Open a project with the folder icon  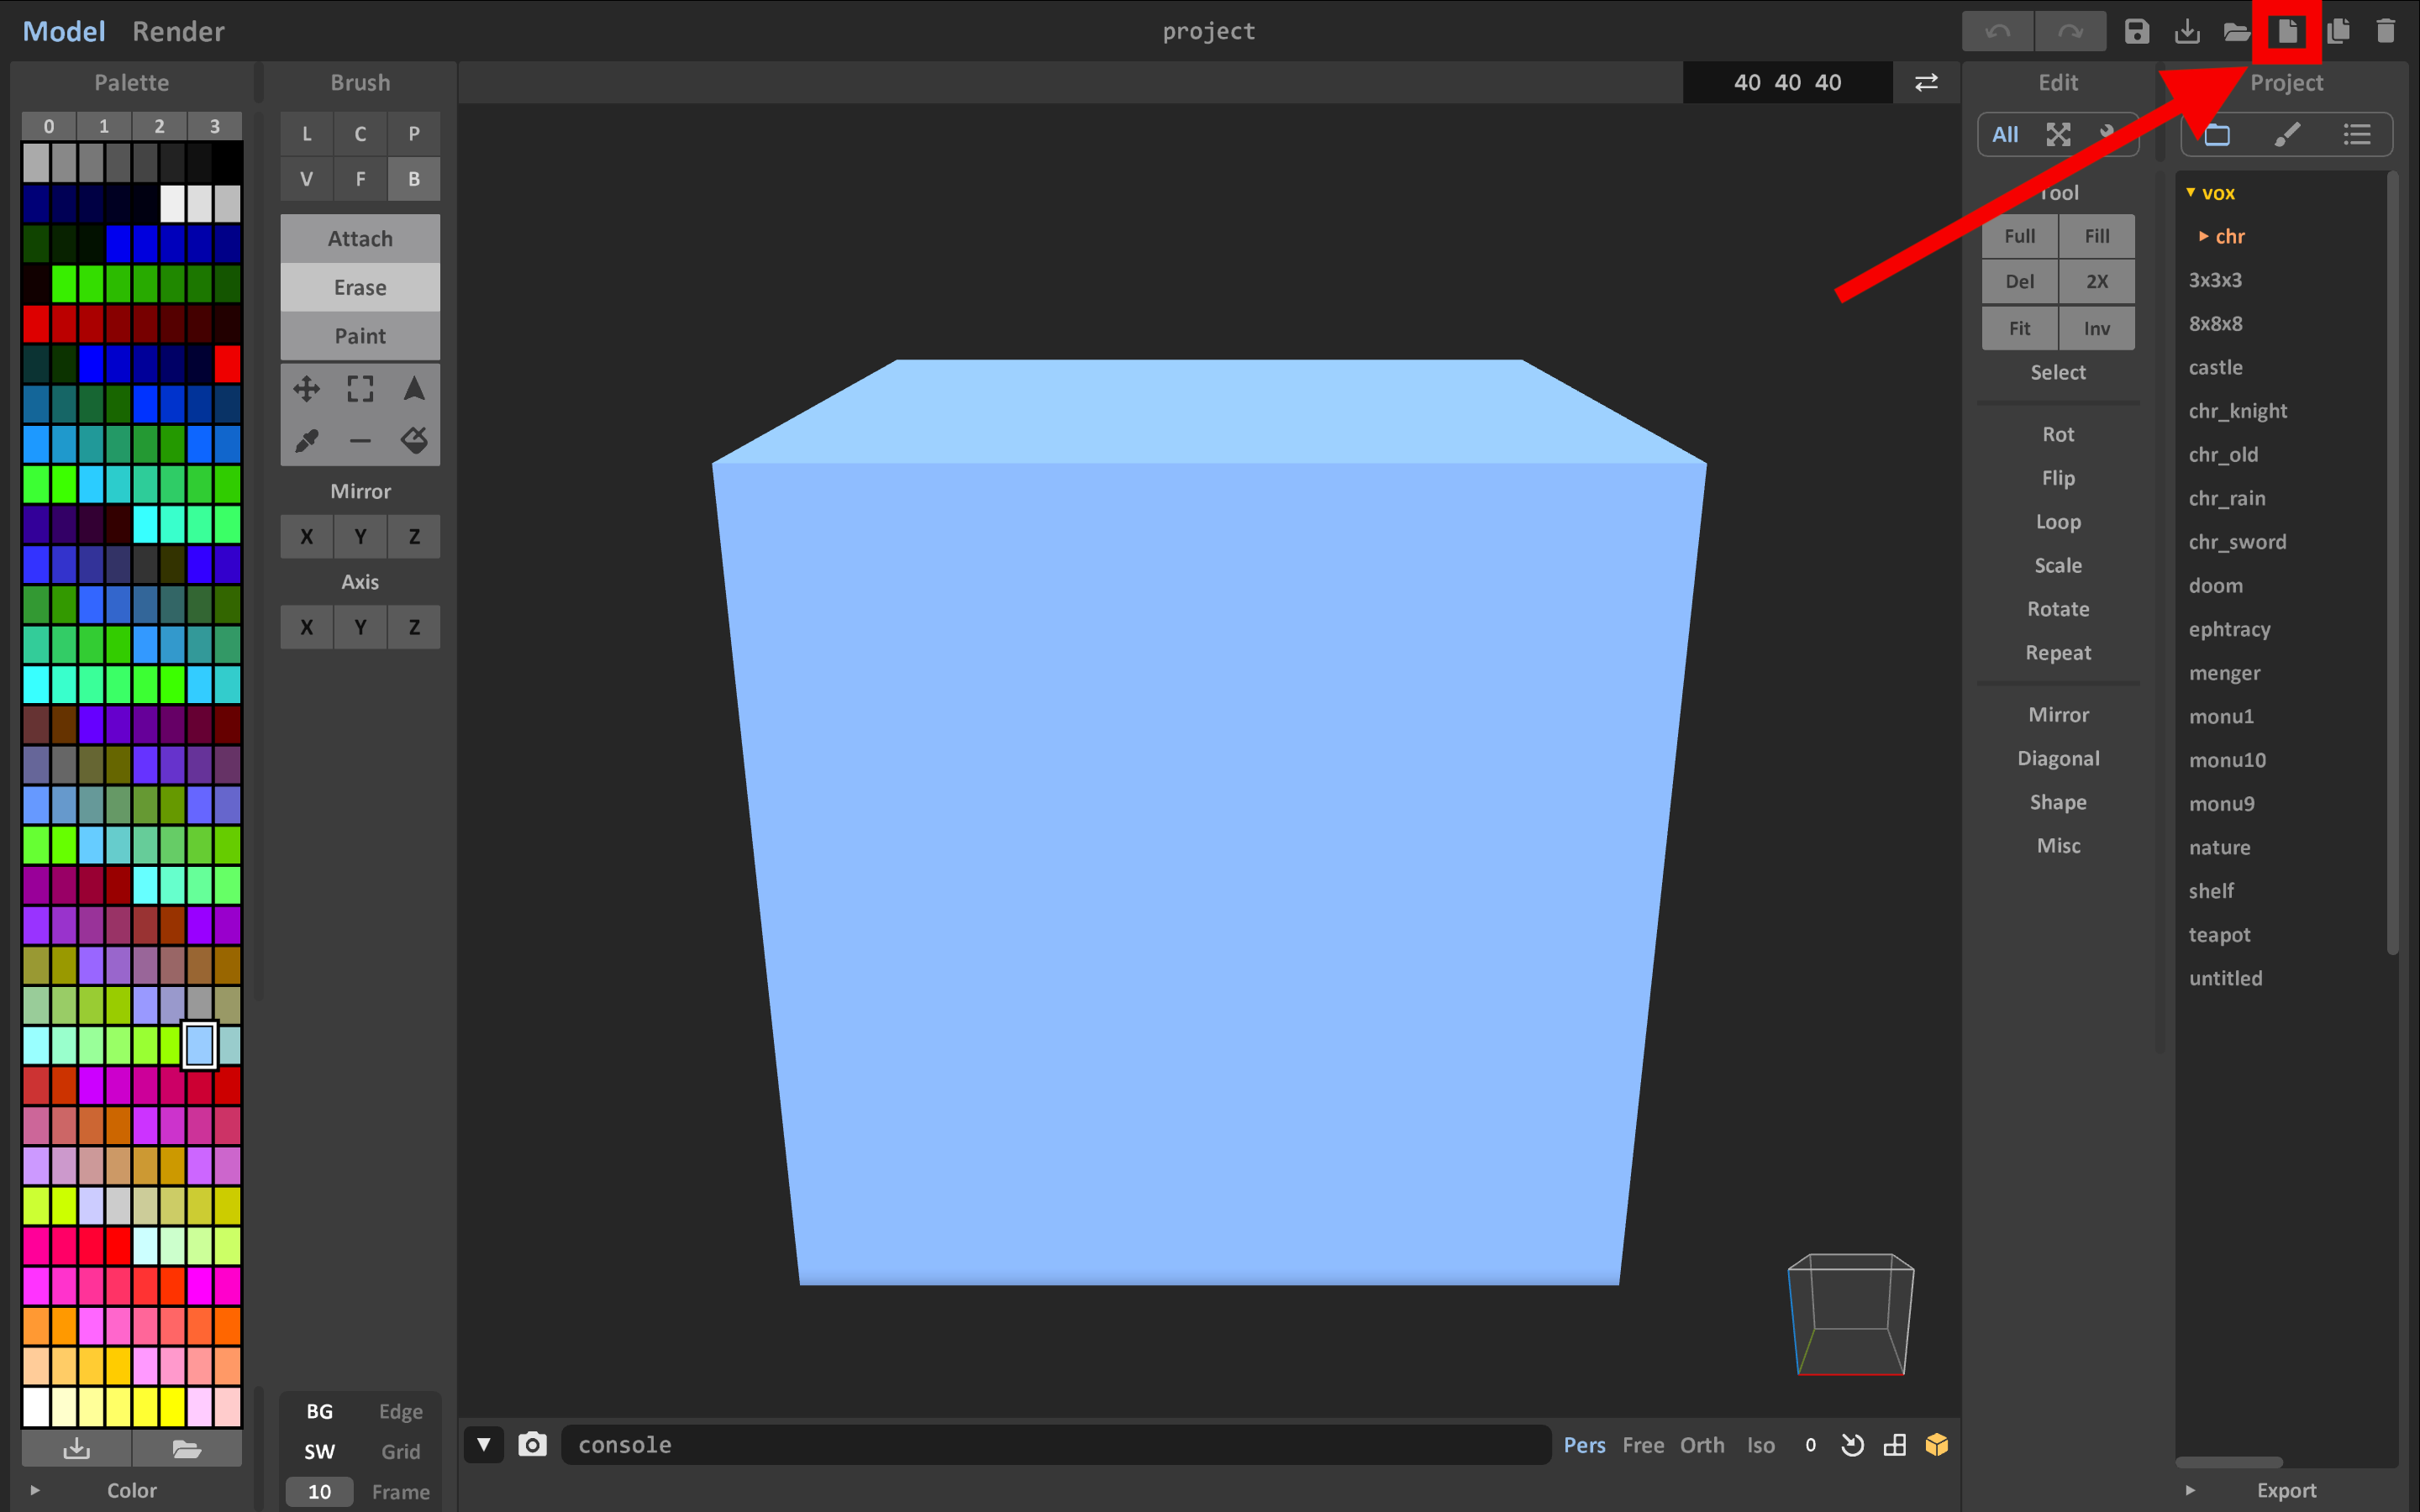[x=2238, y=31]
